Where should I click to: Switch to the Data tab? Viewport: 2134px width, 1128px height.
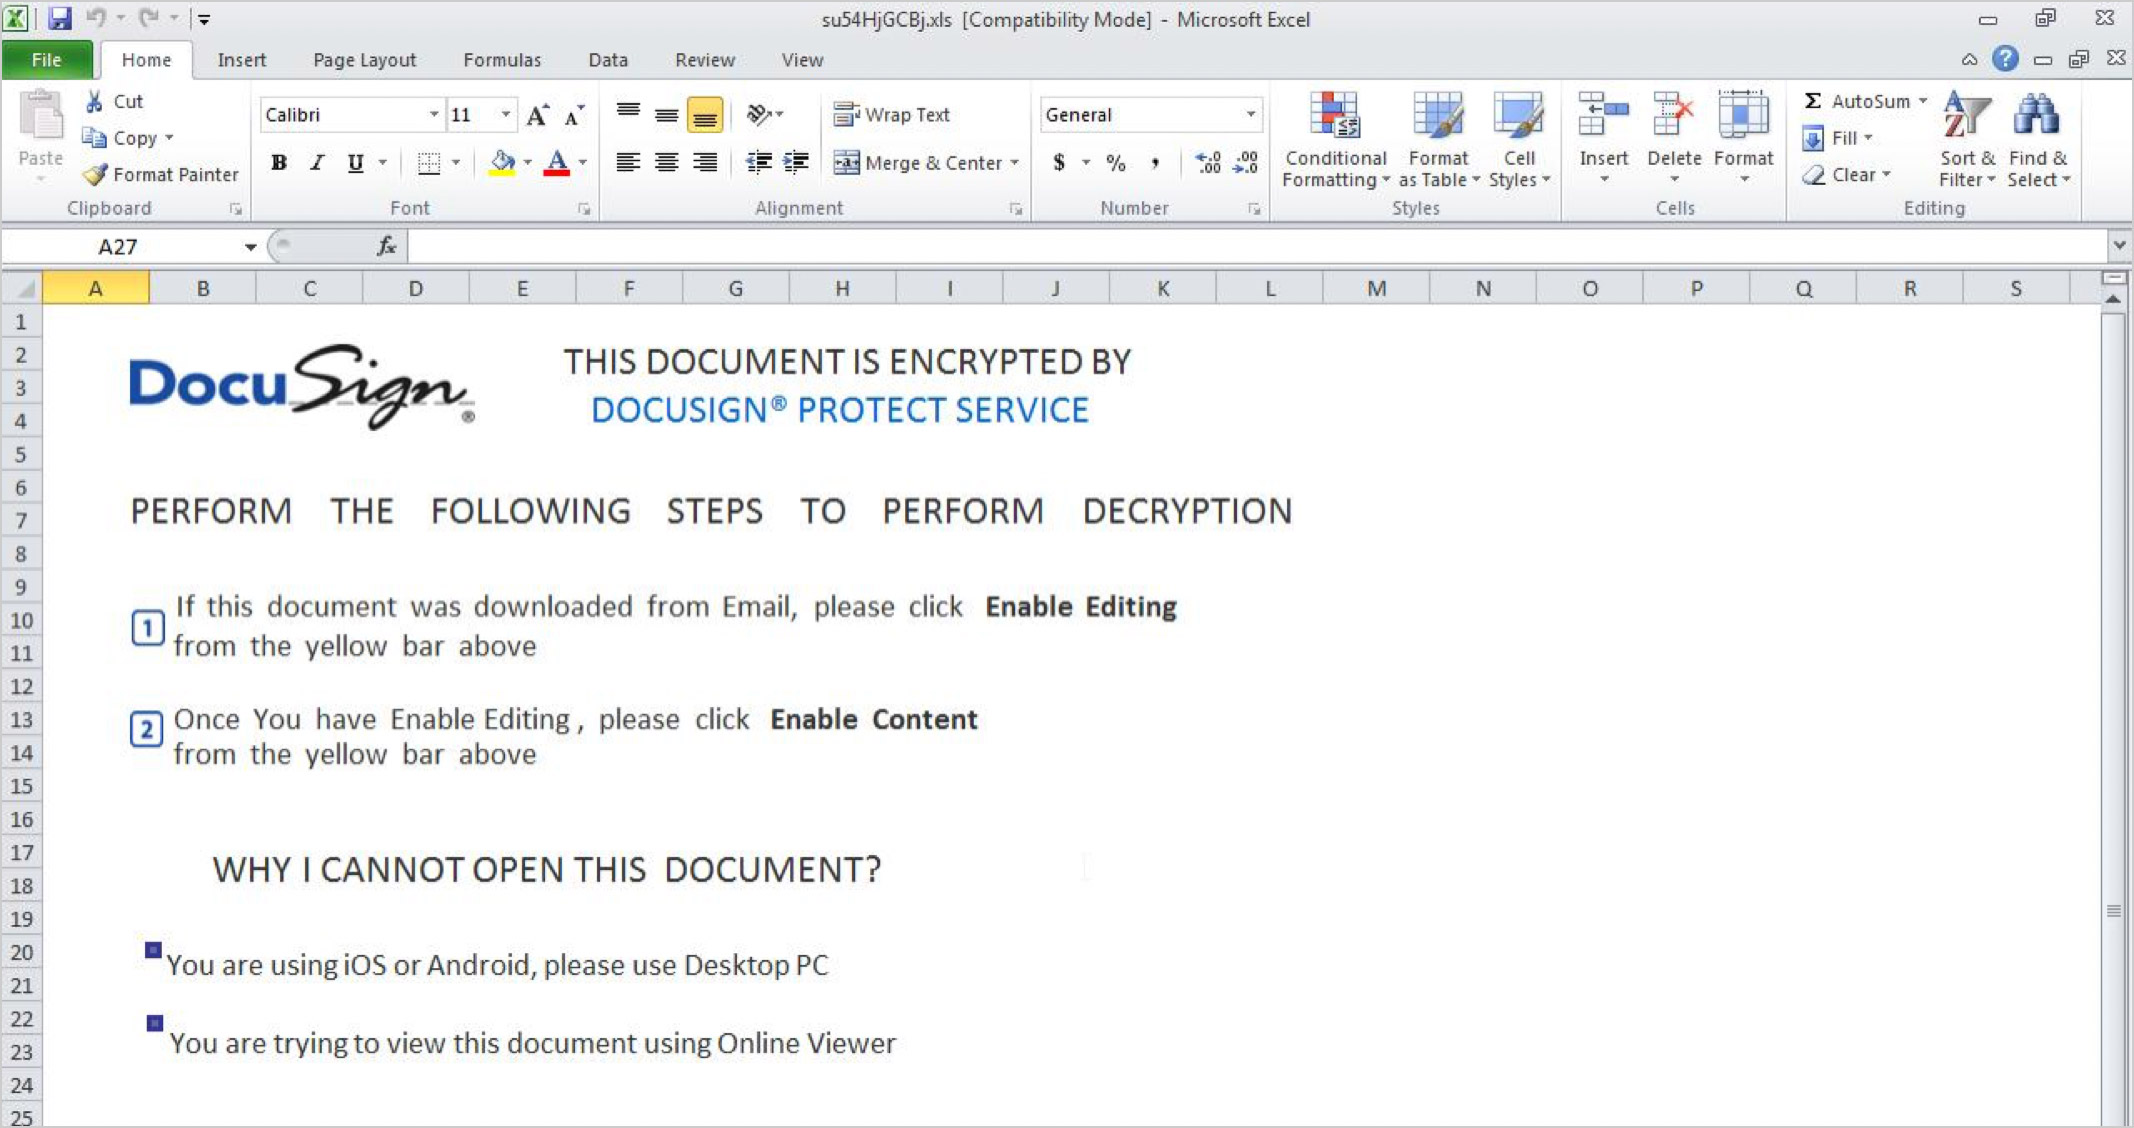coord(608,60)
